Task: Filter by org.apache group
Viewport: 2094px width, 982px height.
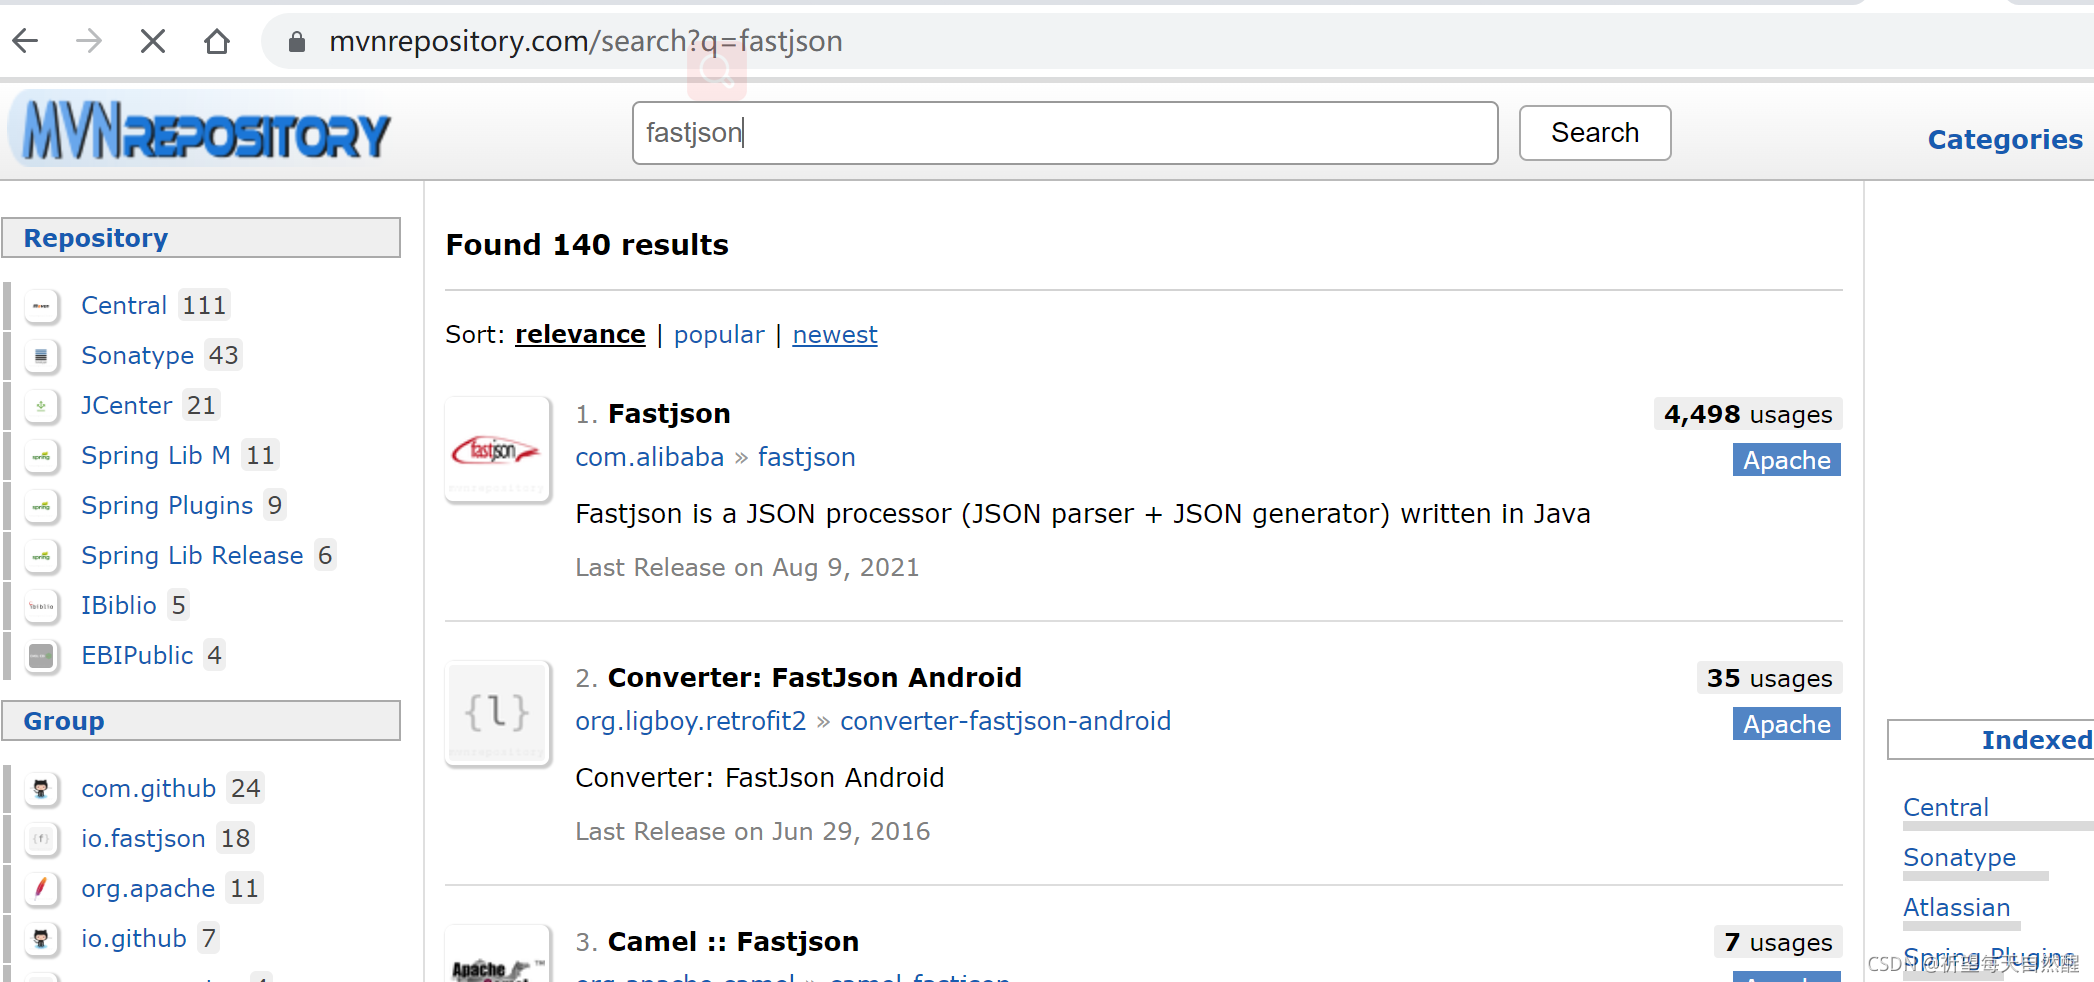Action: [x=148, y=888]
